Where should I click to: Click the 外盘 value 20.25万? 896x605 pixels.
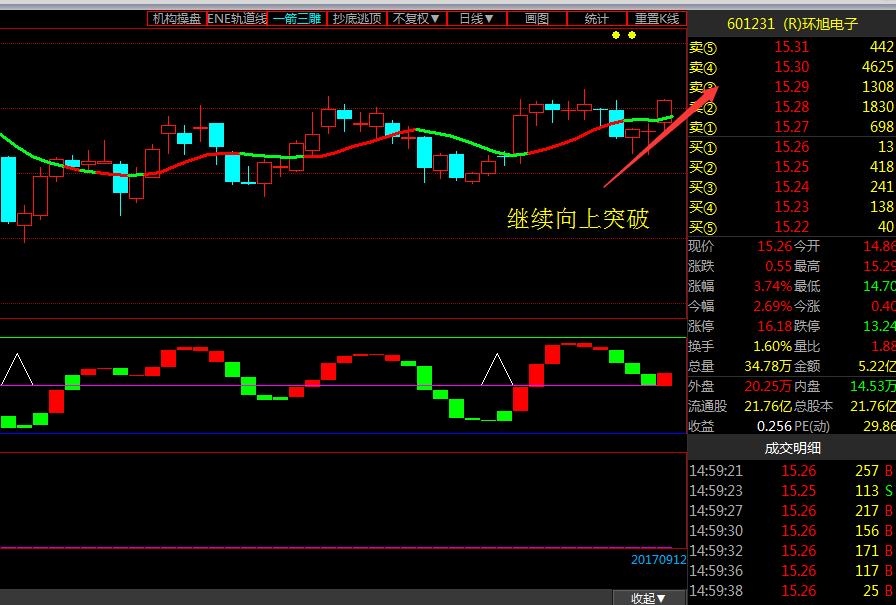click(x=768, y=386)
